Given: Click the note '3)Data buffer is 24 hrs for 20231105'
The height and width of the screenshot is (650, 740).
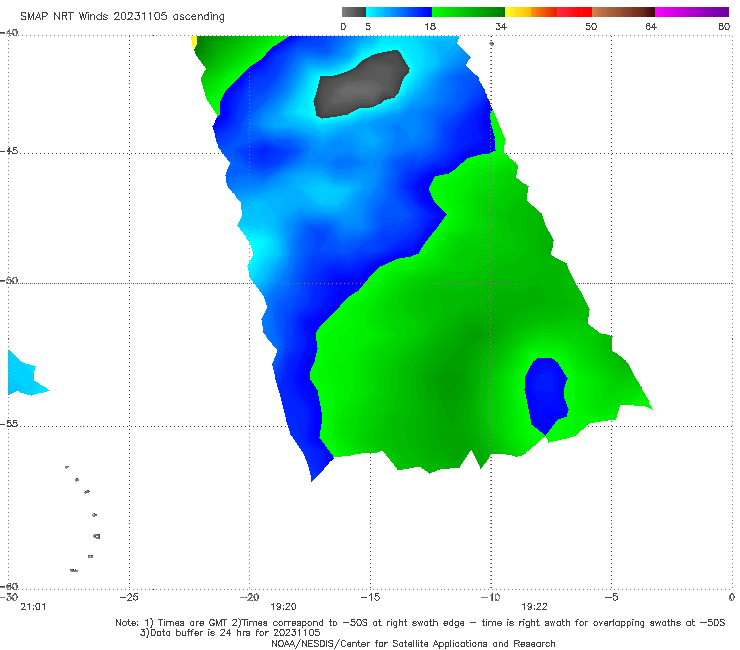Looking at the screenshot, I should (x=230, y=633).
